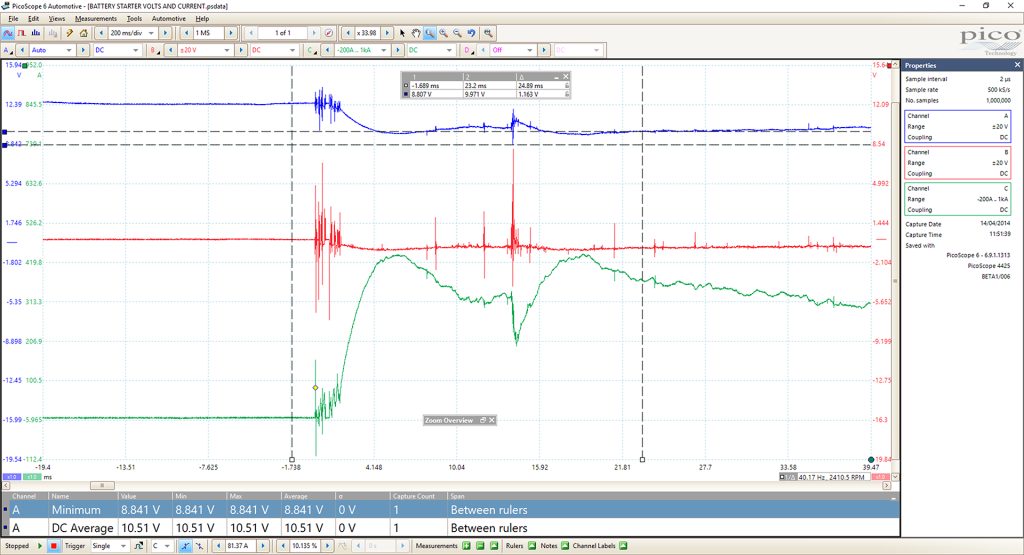
Task: Open the Measurements menu
Action: click(x=95, y=18)
